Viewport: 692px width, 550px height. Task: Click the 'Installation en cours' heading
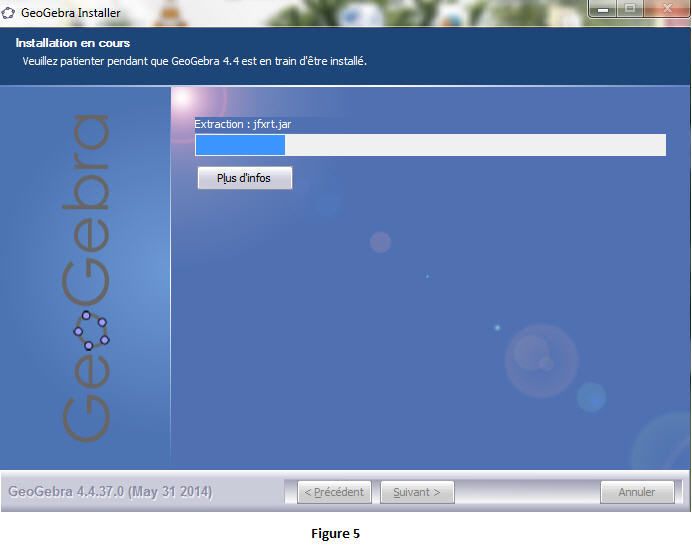[73, 43]
